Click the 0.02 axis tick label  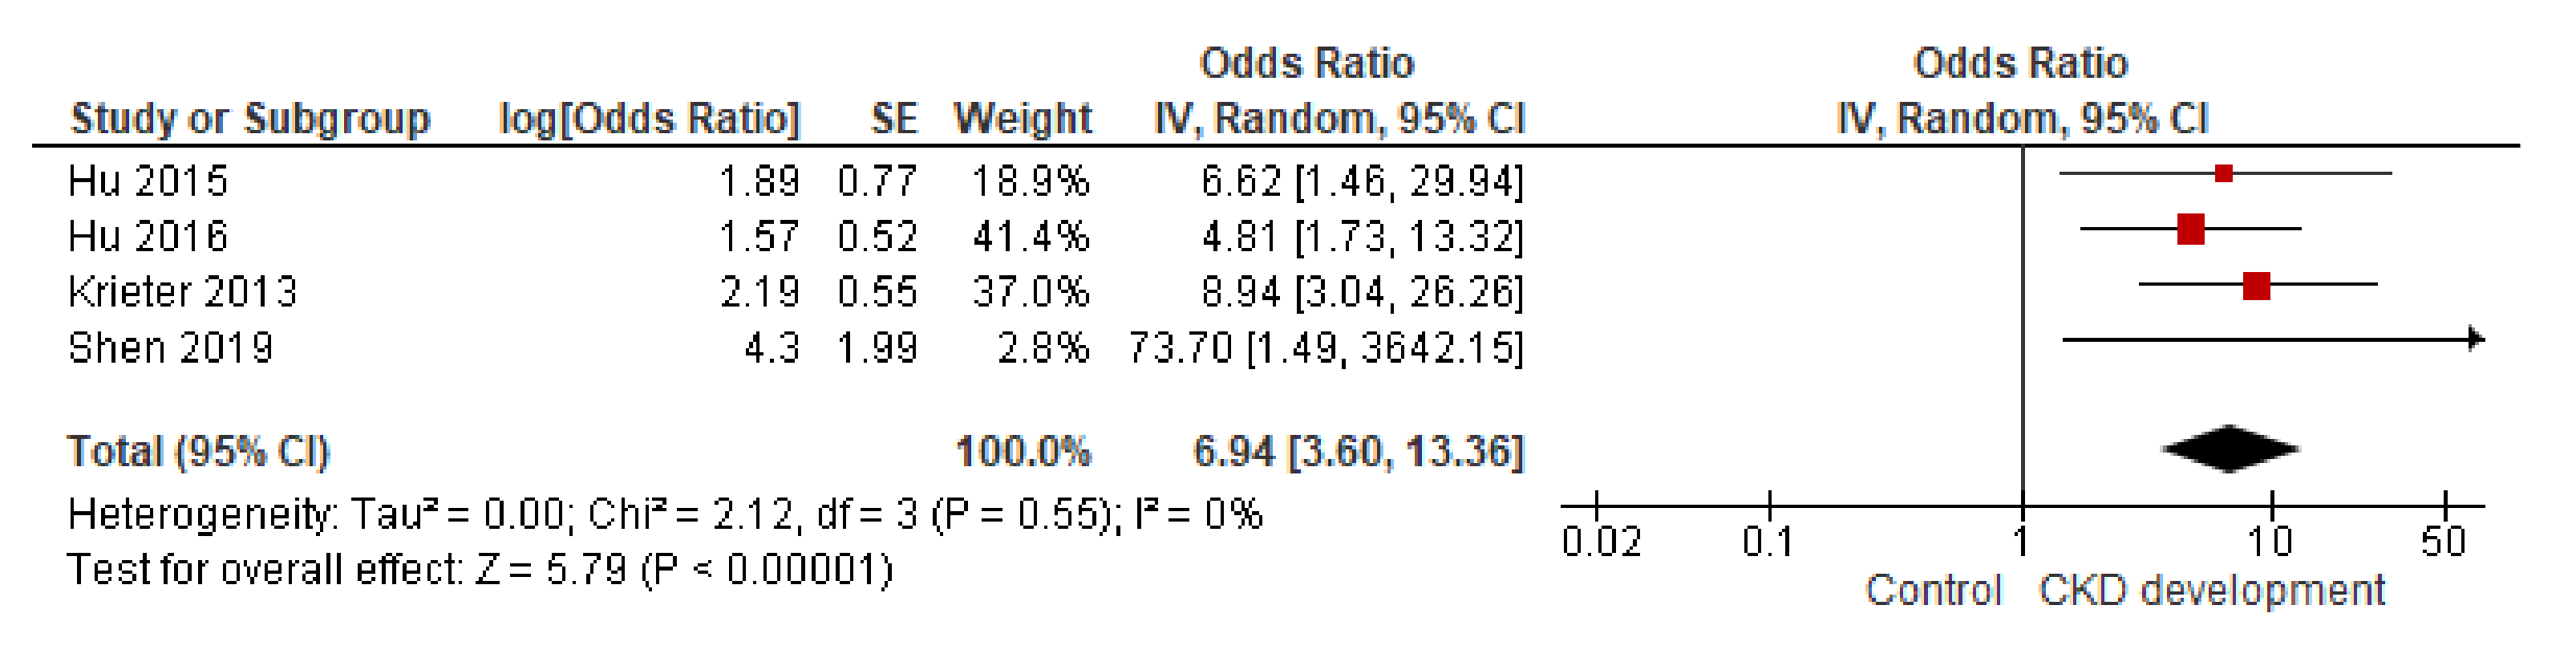pyautogui.click(x=1601, y=542)
